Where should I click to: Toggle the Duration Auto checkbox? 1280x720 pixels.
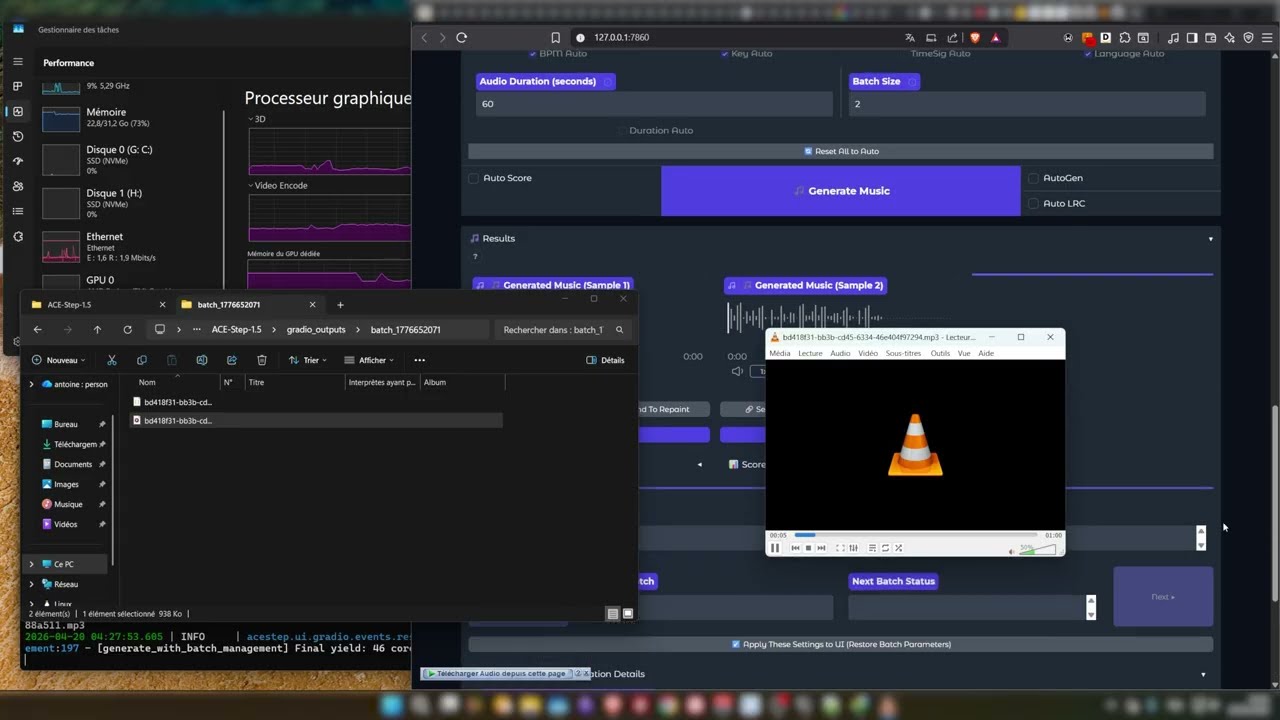click(x=622, y=130)
